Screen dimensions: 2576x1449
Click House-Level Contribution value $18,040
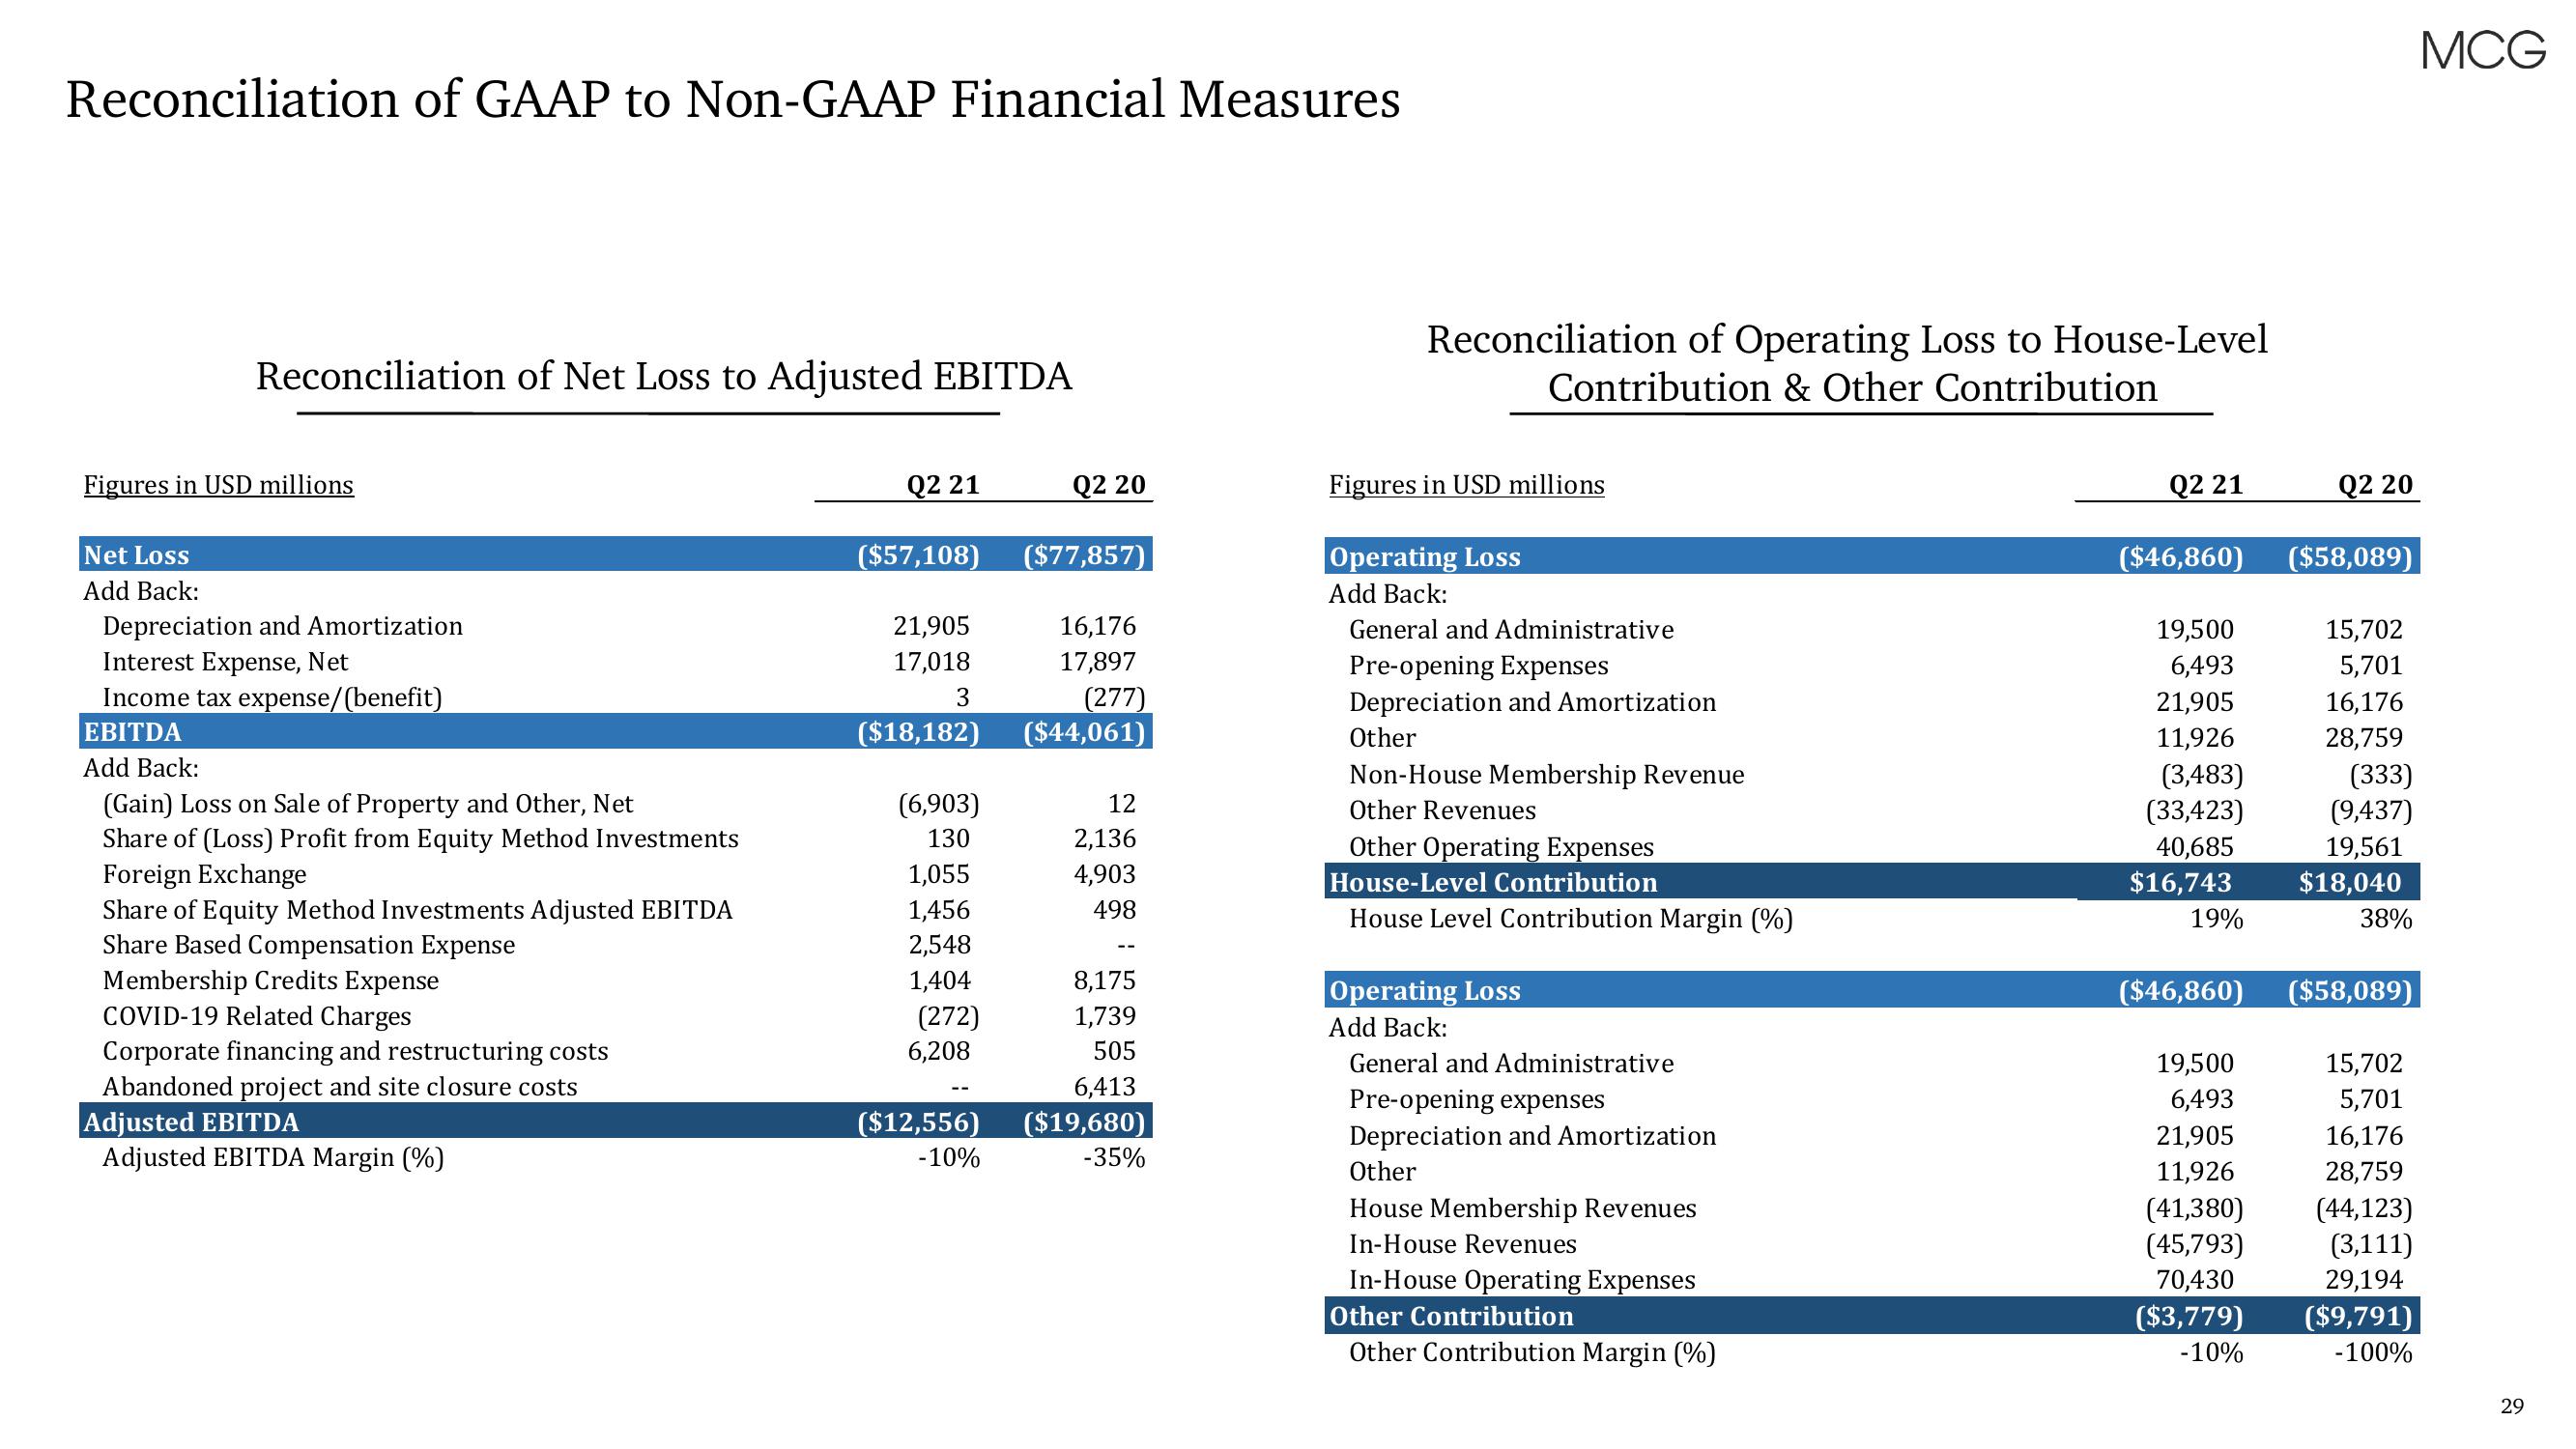click(x=2350, y=883)
